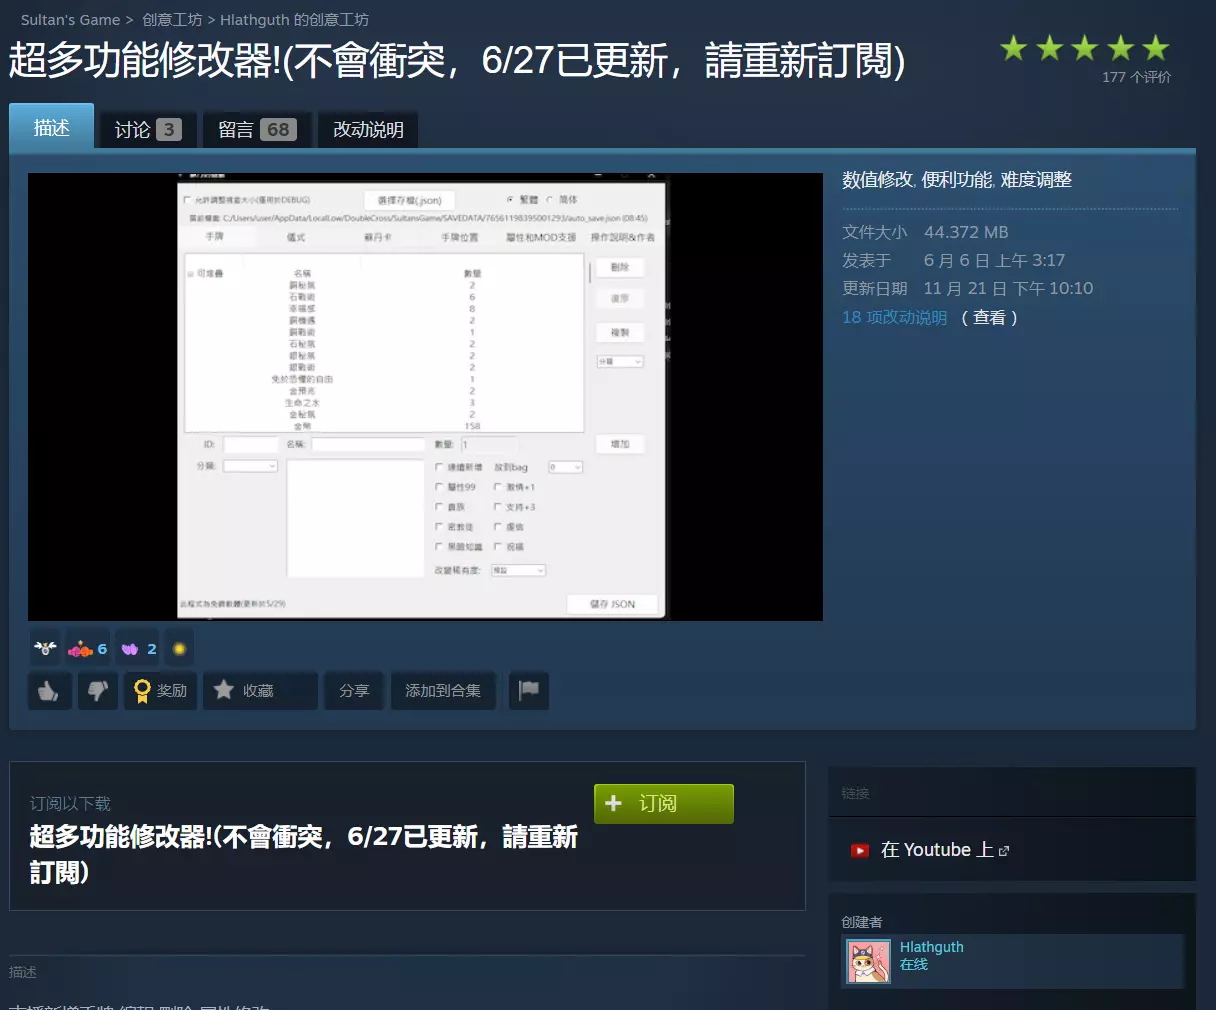Switch to the 描述 tab
Viewport: 1216px width, 1010px height.
(x=52, y=127)
